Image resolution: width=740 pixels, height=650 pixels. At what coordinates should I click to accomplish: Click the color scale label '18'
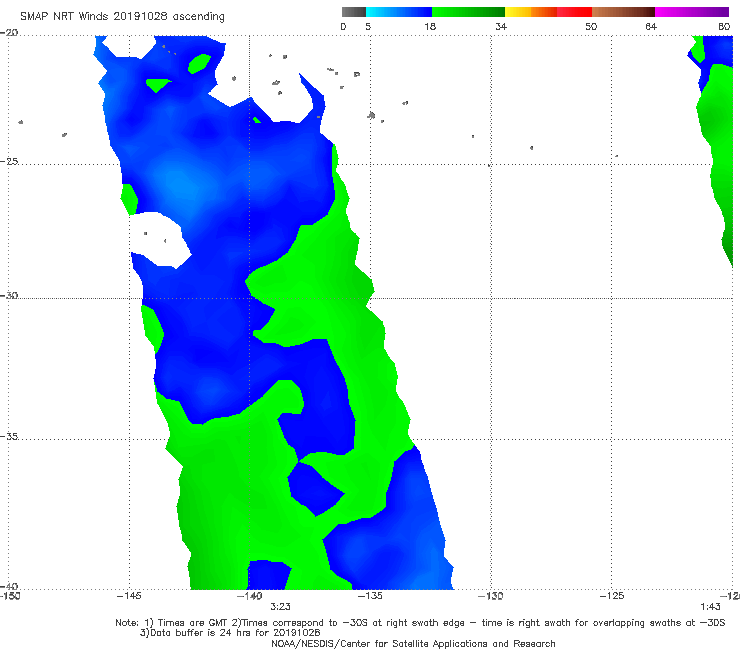430,26
